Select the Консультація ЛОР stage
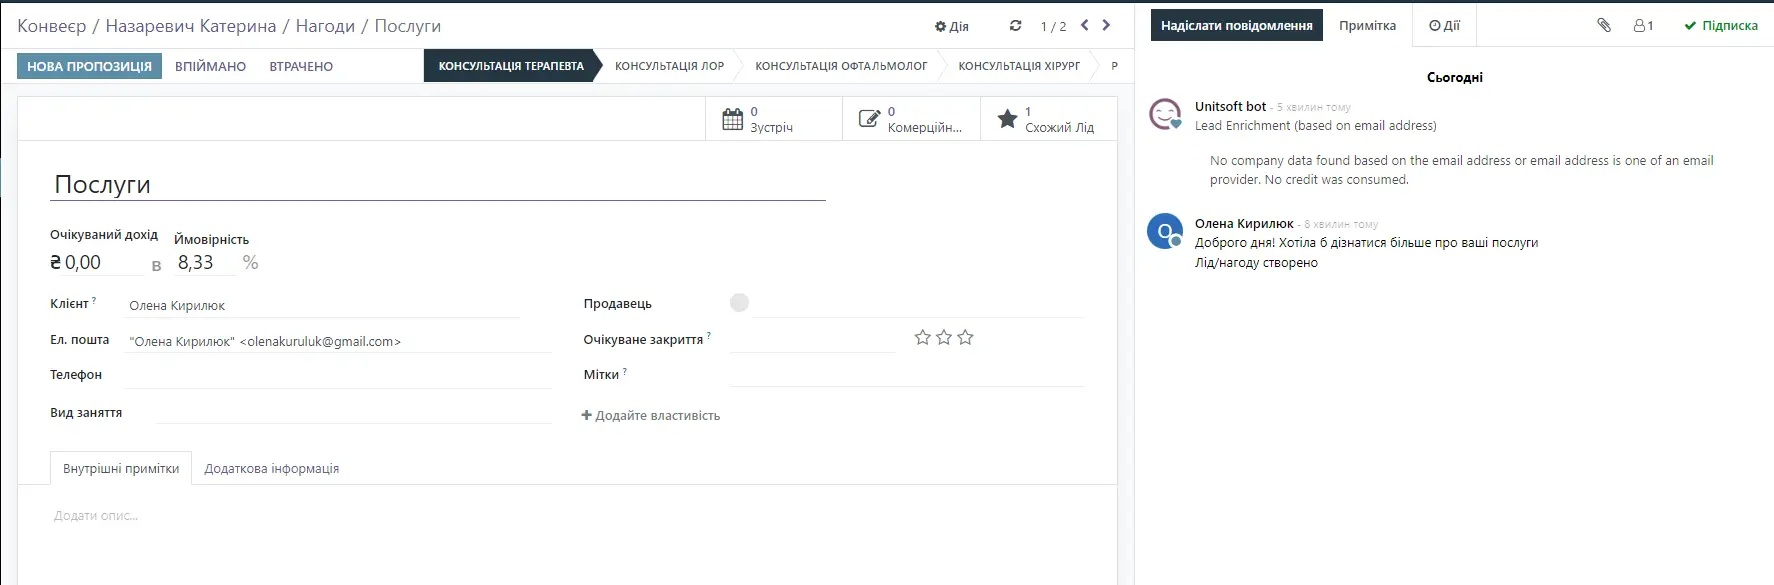Image resolution: width=1774 pixels, height=585 pixels. click(669, 66)
